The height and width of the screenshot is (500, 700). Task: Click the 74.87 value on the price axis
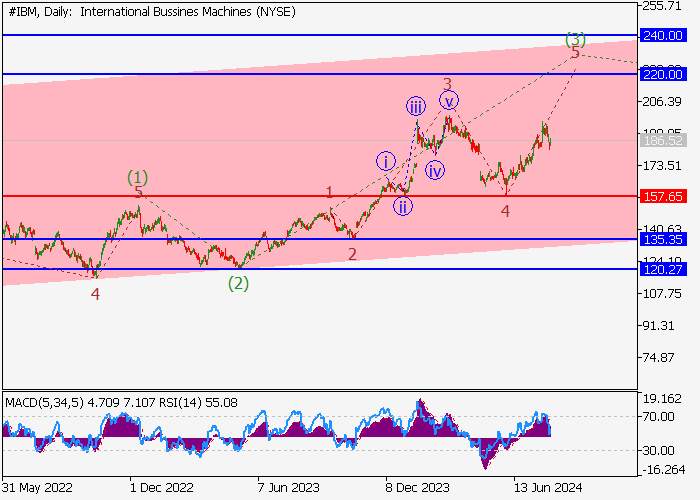click(x=658, y=358)
